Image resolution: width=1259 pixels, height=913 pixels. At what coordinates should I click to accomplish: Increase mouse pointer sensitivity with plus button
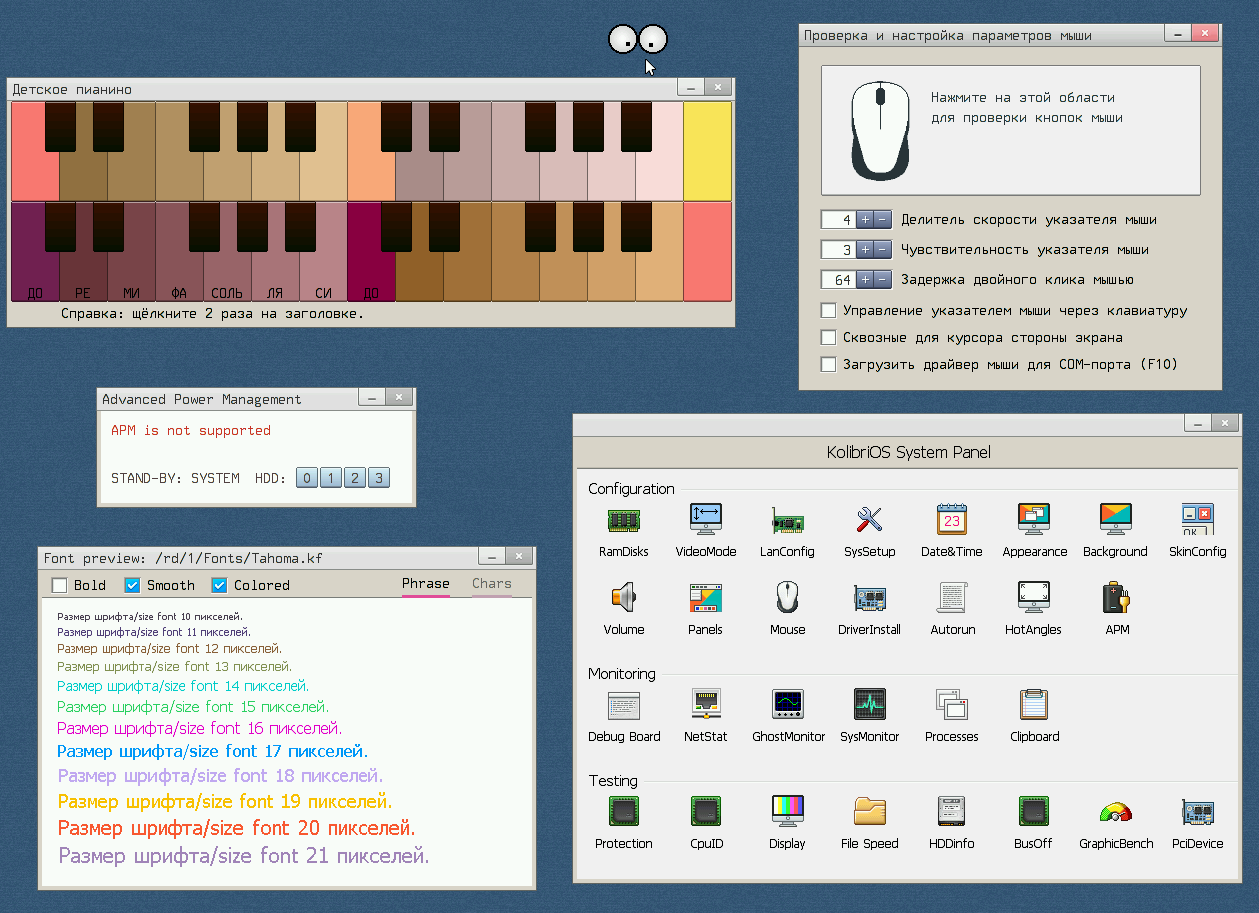(866, 250)
